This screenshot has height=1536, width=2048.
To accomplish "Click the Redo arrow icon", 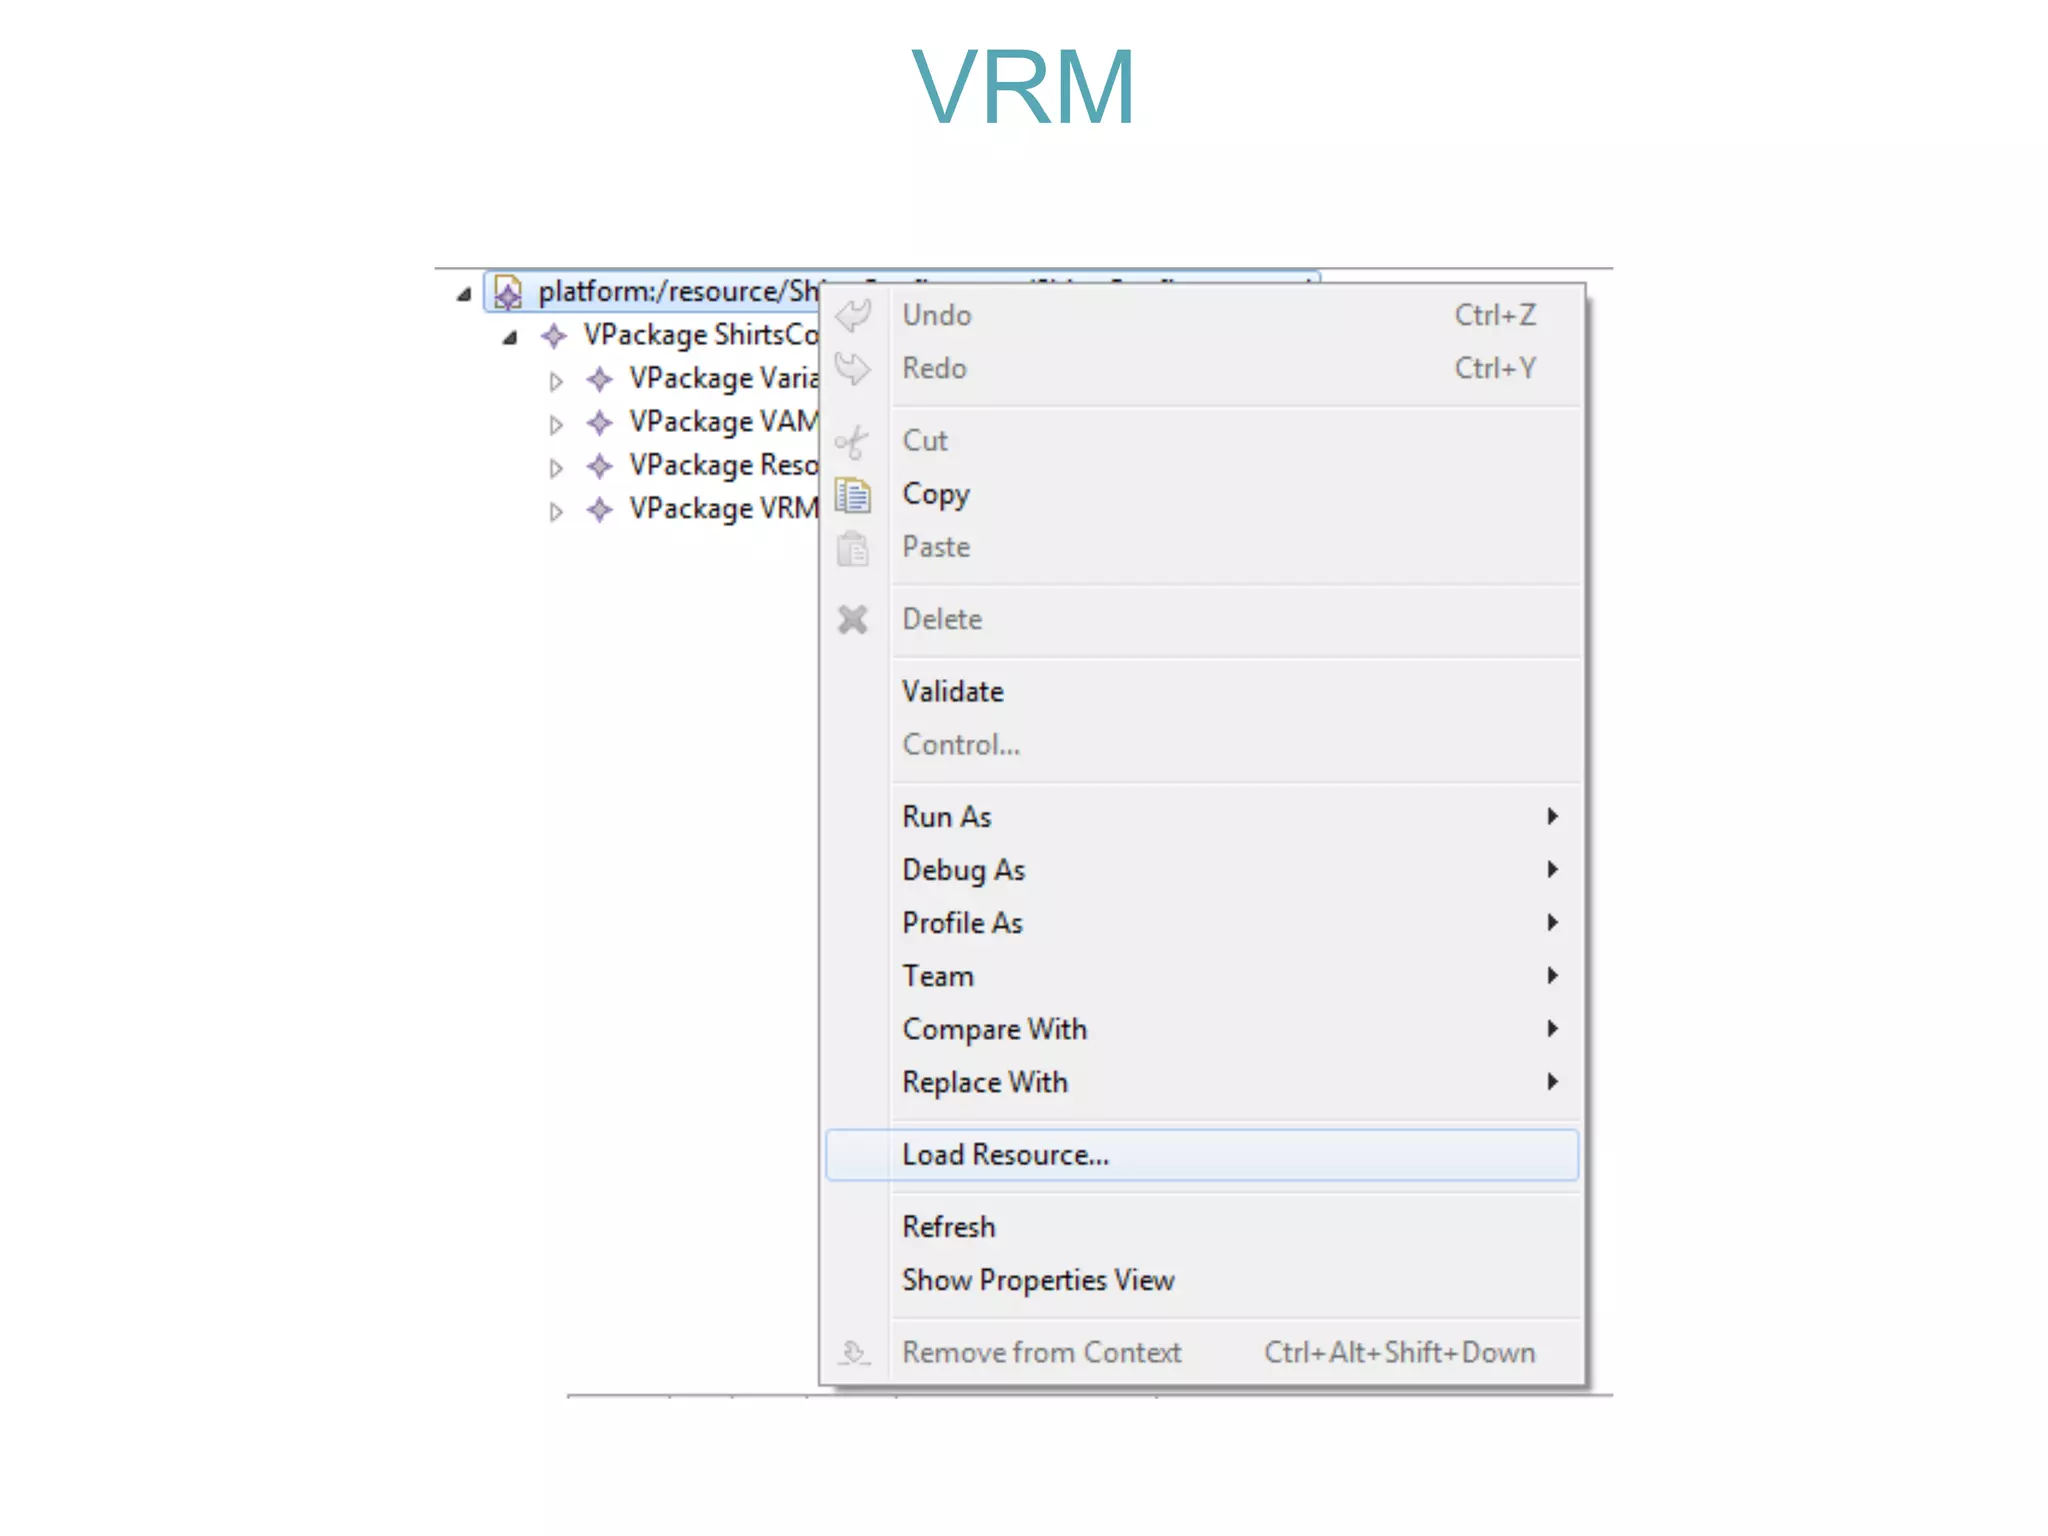I will tap(853, 369).
